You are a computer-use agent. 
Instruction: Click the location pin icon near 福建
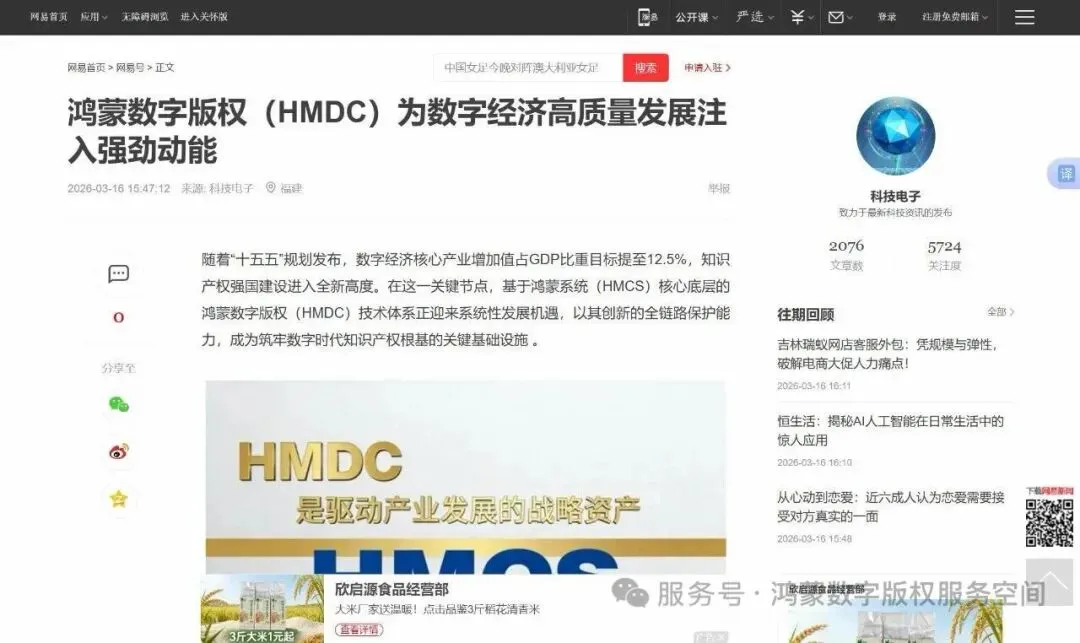click(271, 187)
